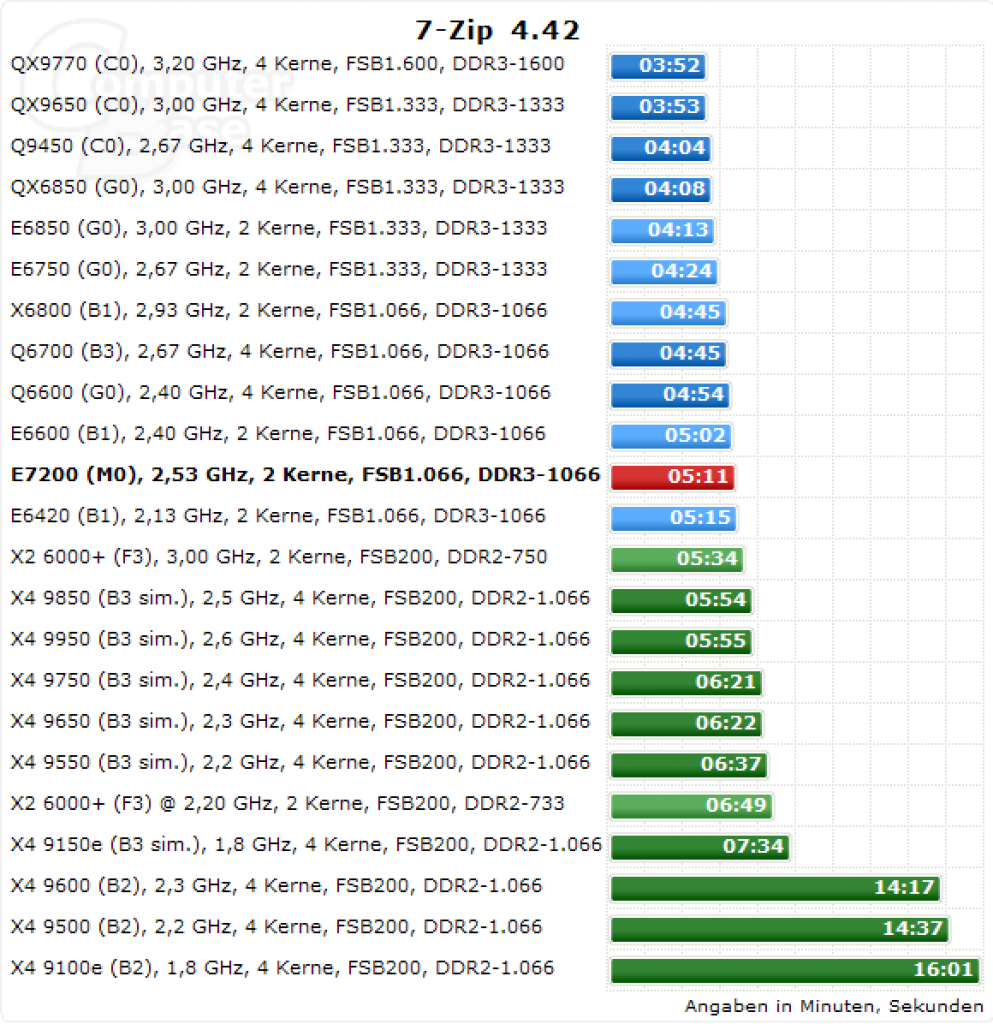Click the dark green 06:21 bar
993x1024 pixels.
[x=687, y=683]
